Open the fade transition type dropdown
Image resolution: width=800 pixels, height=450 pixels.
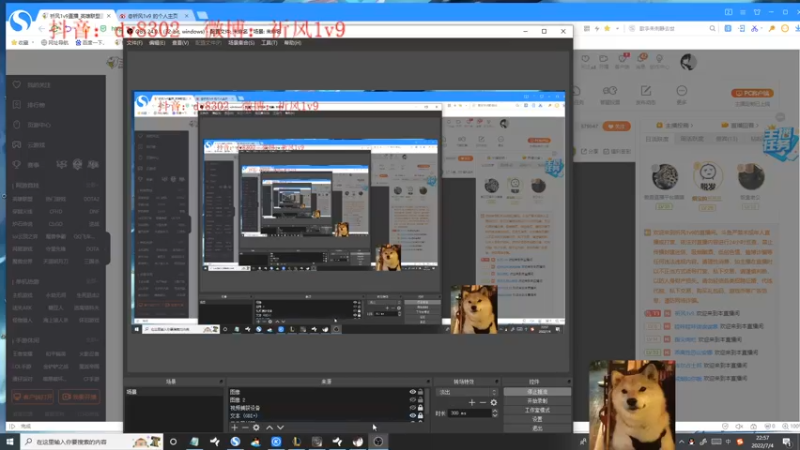pos(467,392)
